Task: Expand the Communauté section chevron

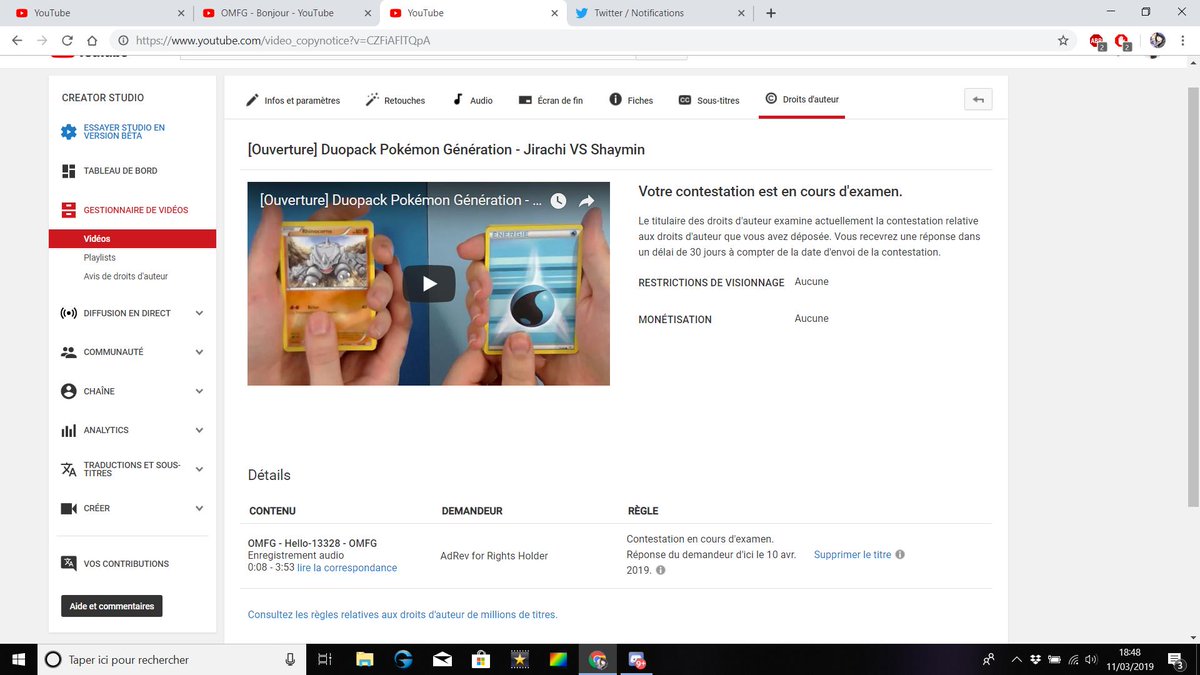Action: click(199, 352)
